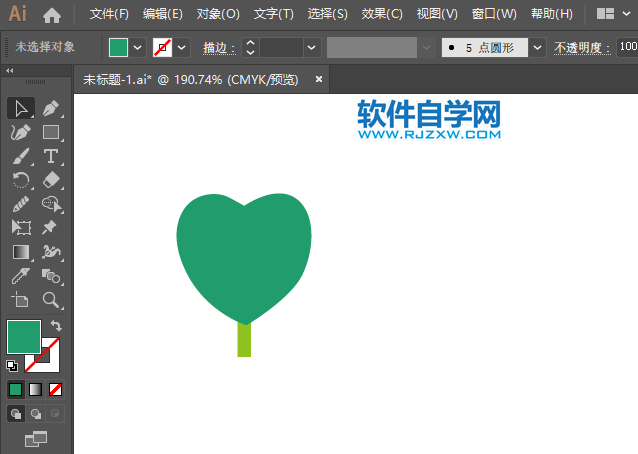638x454 pixels.
Task: Swap fill and stroke colors
Action: coord(56,325)
